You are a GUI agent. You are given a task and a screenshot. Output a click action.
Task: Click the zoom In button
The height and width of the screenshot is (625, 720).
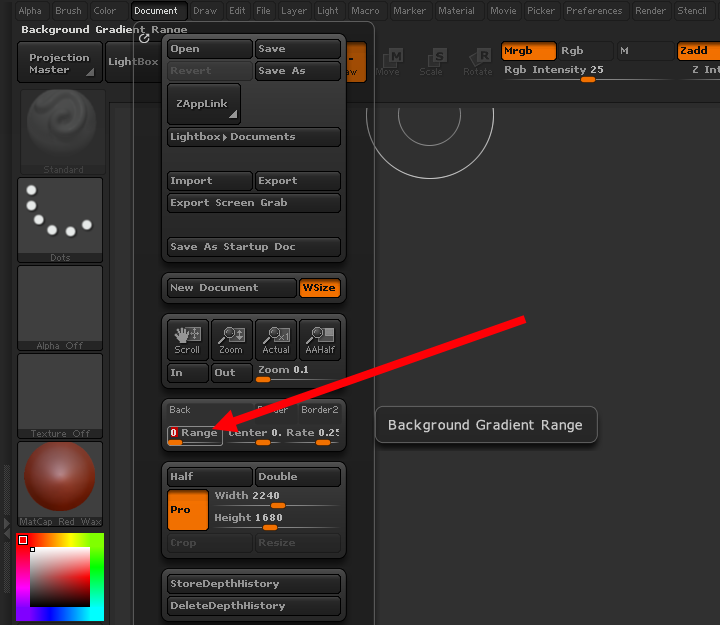[x=188, y=373]
